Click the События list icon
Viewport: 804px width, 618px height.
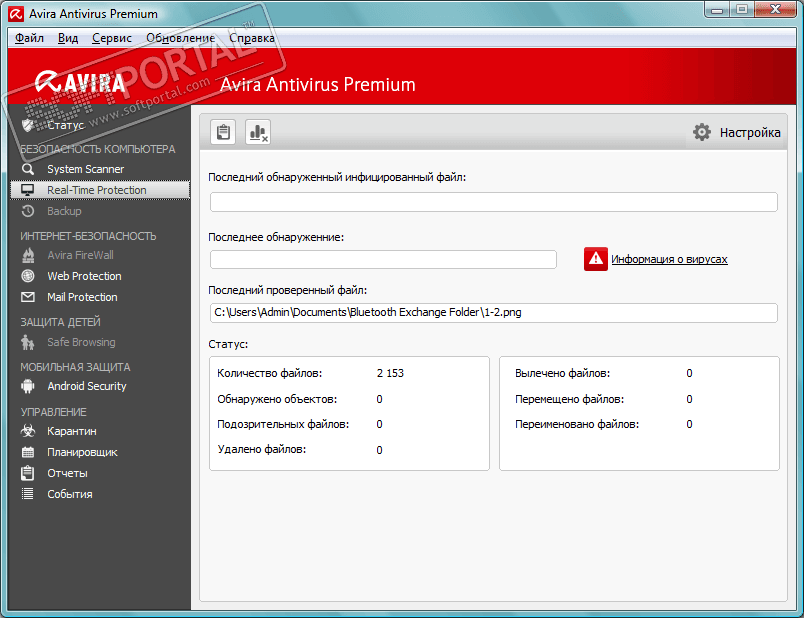[28, 494]
